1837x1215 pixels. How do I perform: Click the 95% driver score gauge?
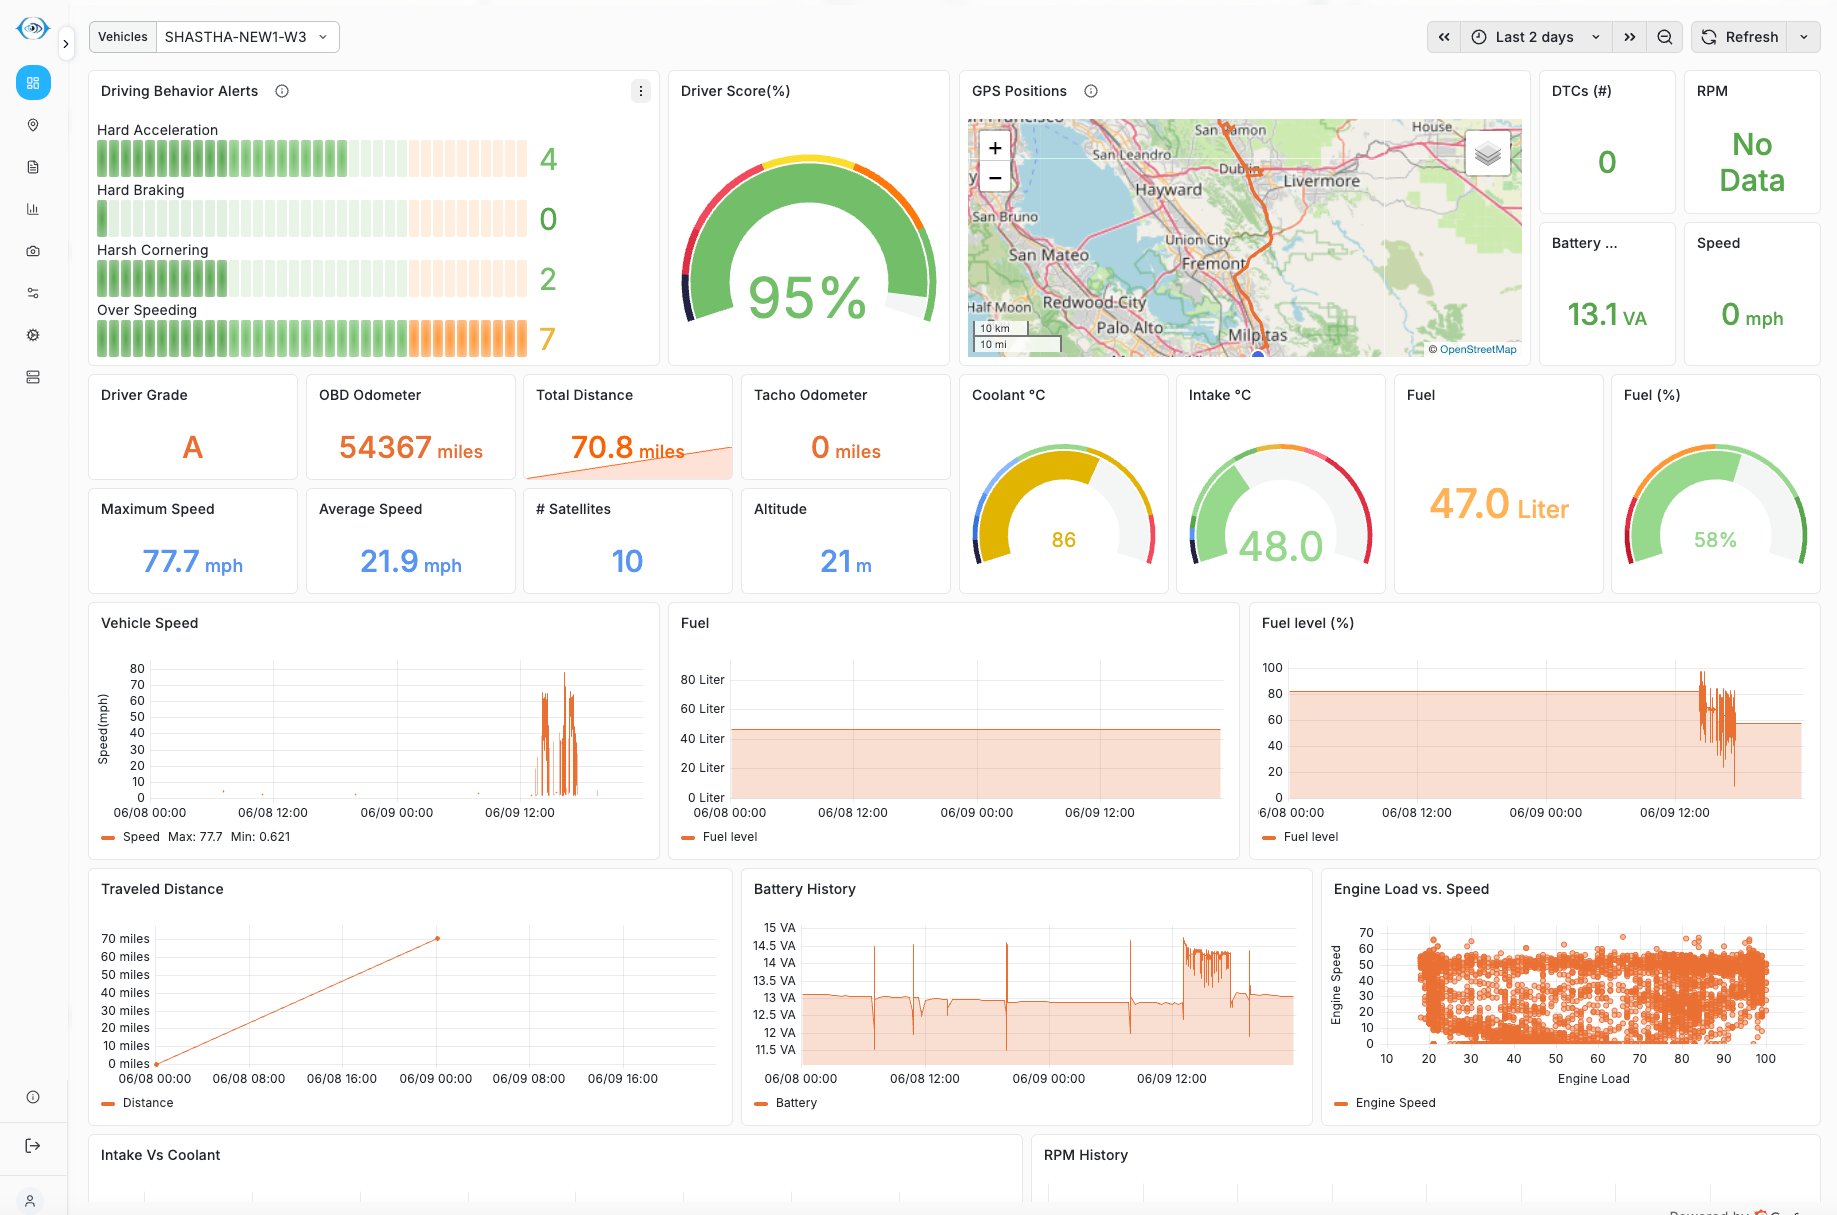(x=808, y=240)
